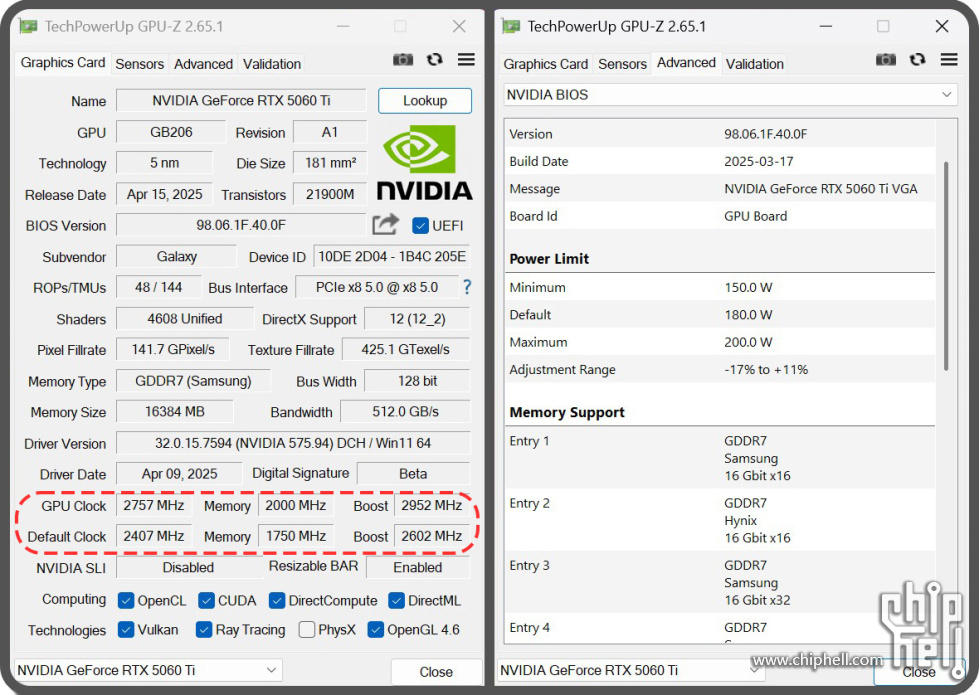Switch to Advanced tab in left window

[x=204, y=64]
